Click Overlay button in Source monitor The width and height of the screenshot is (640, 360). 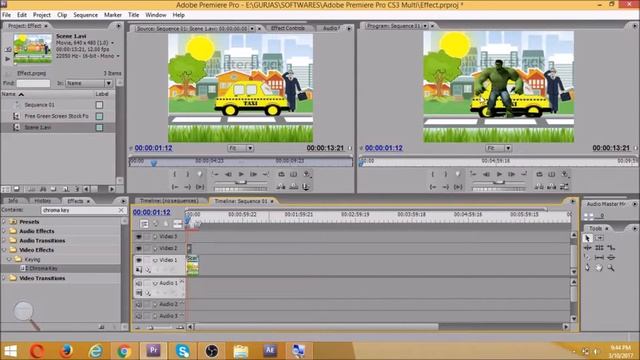(x=293, y=187)
